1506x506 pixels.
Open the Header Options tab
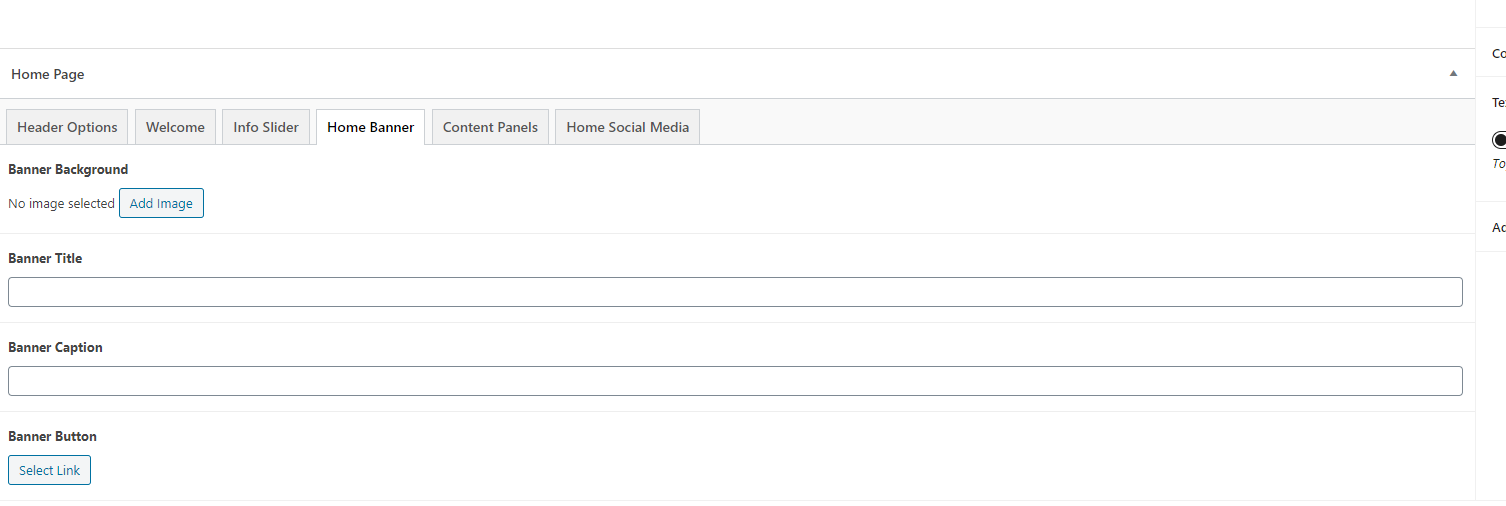coord(67,127)
